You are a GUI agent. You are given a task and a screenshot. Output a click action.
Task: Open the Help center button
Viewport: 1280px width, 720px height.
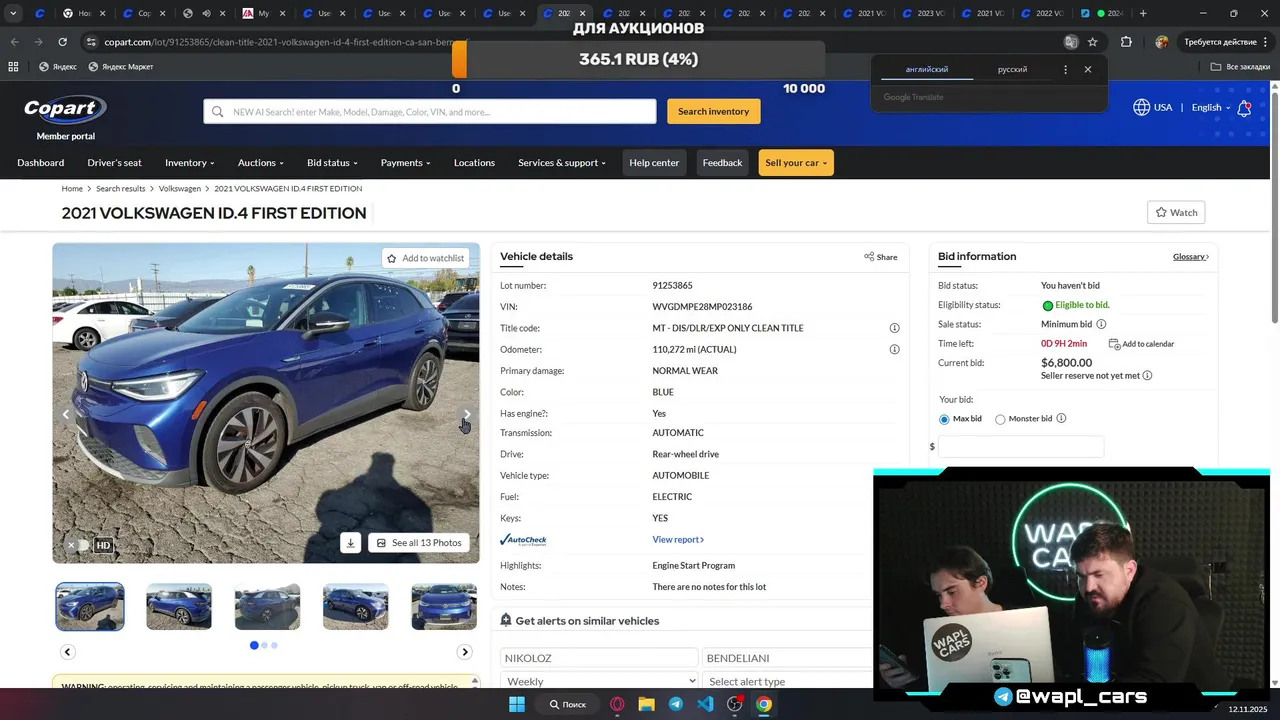(x=654, y=163)
